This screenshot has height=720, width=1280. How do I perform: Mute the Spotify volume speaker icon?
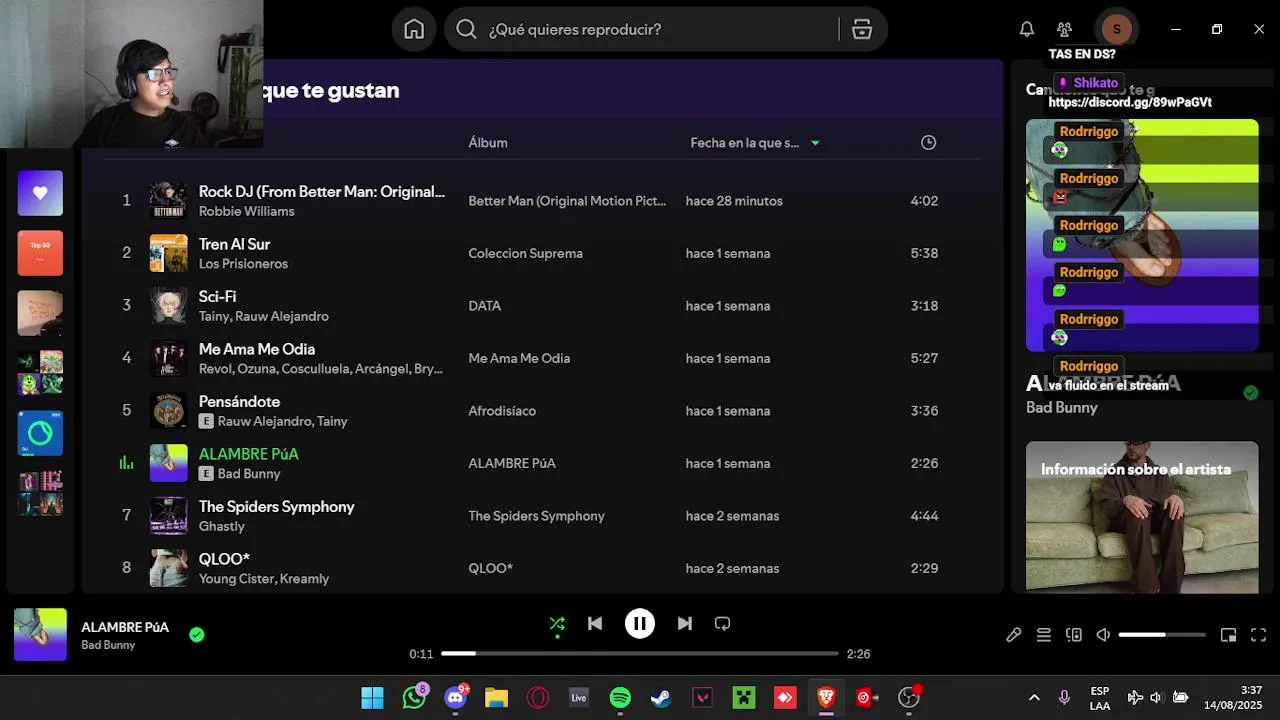point(1103,635)
